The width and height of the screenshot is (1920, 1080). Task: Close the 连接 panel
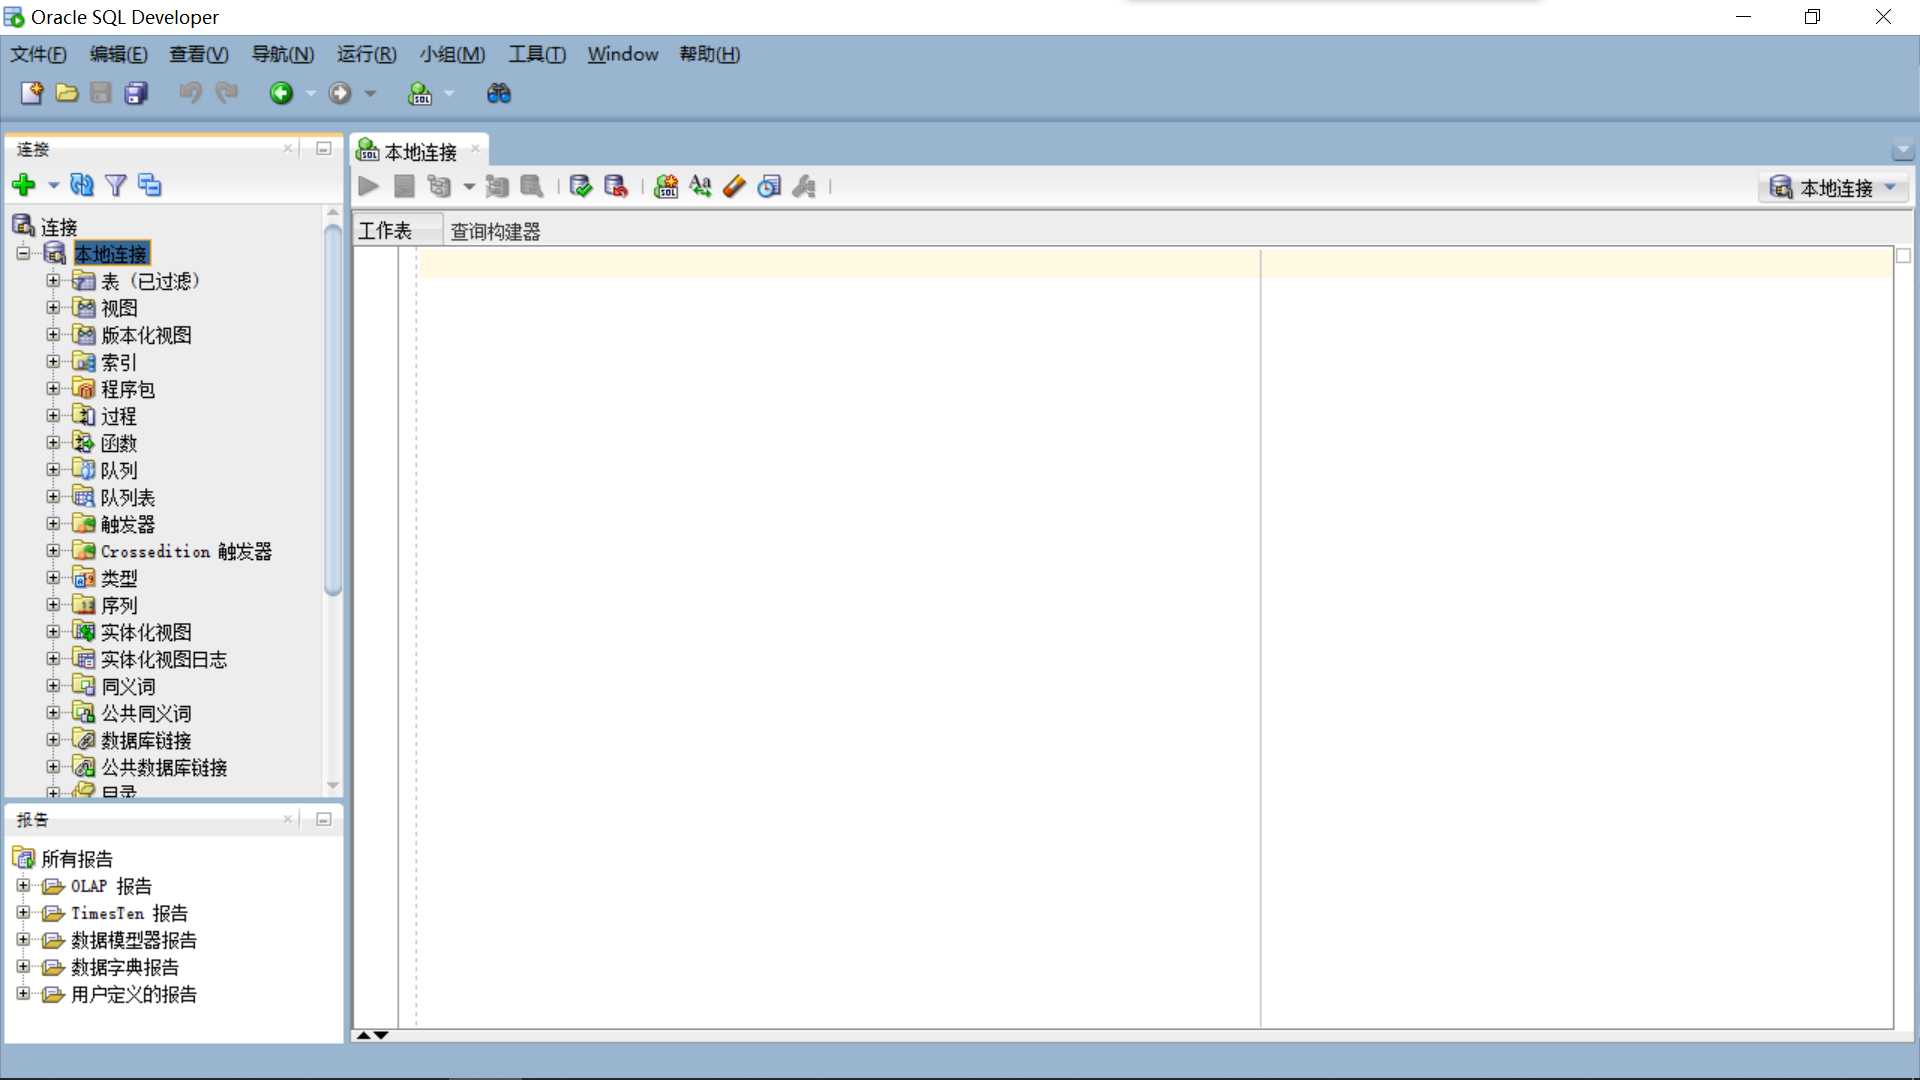pyautogui.click(x=288, y=148)
